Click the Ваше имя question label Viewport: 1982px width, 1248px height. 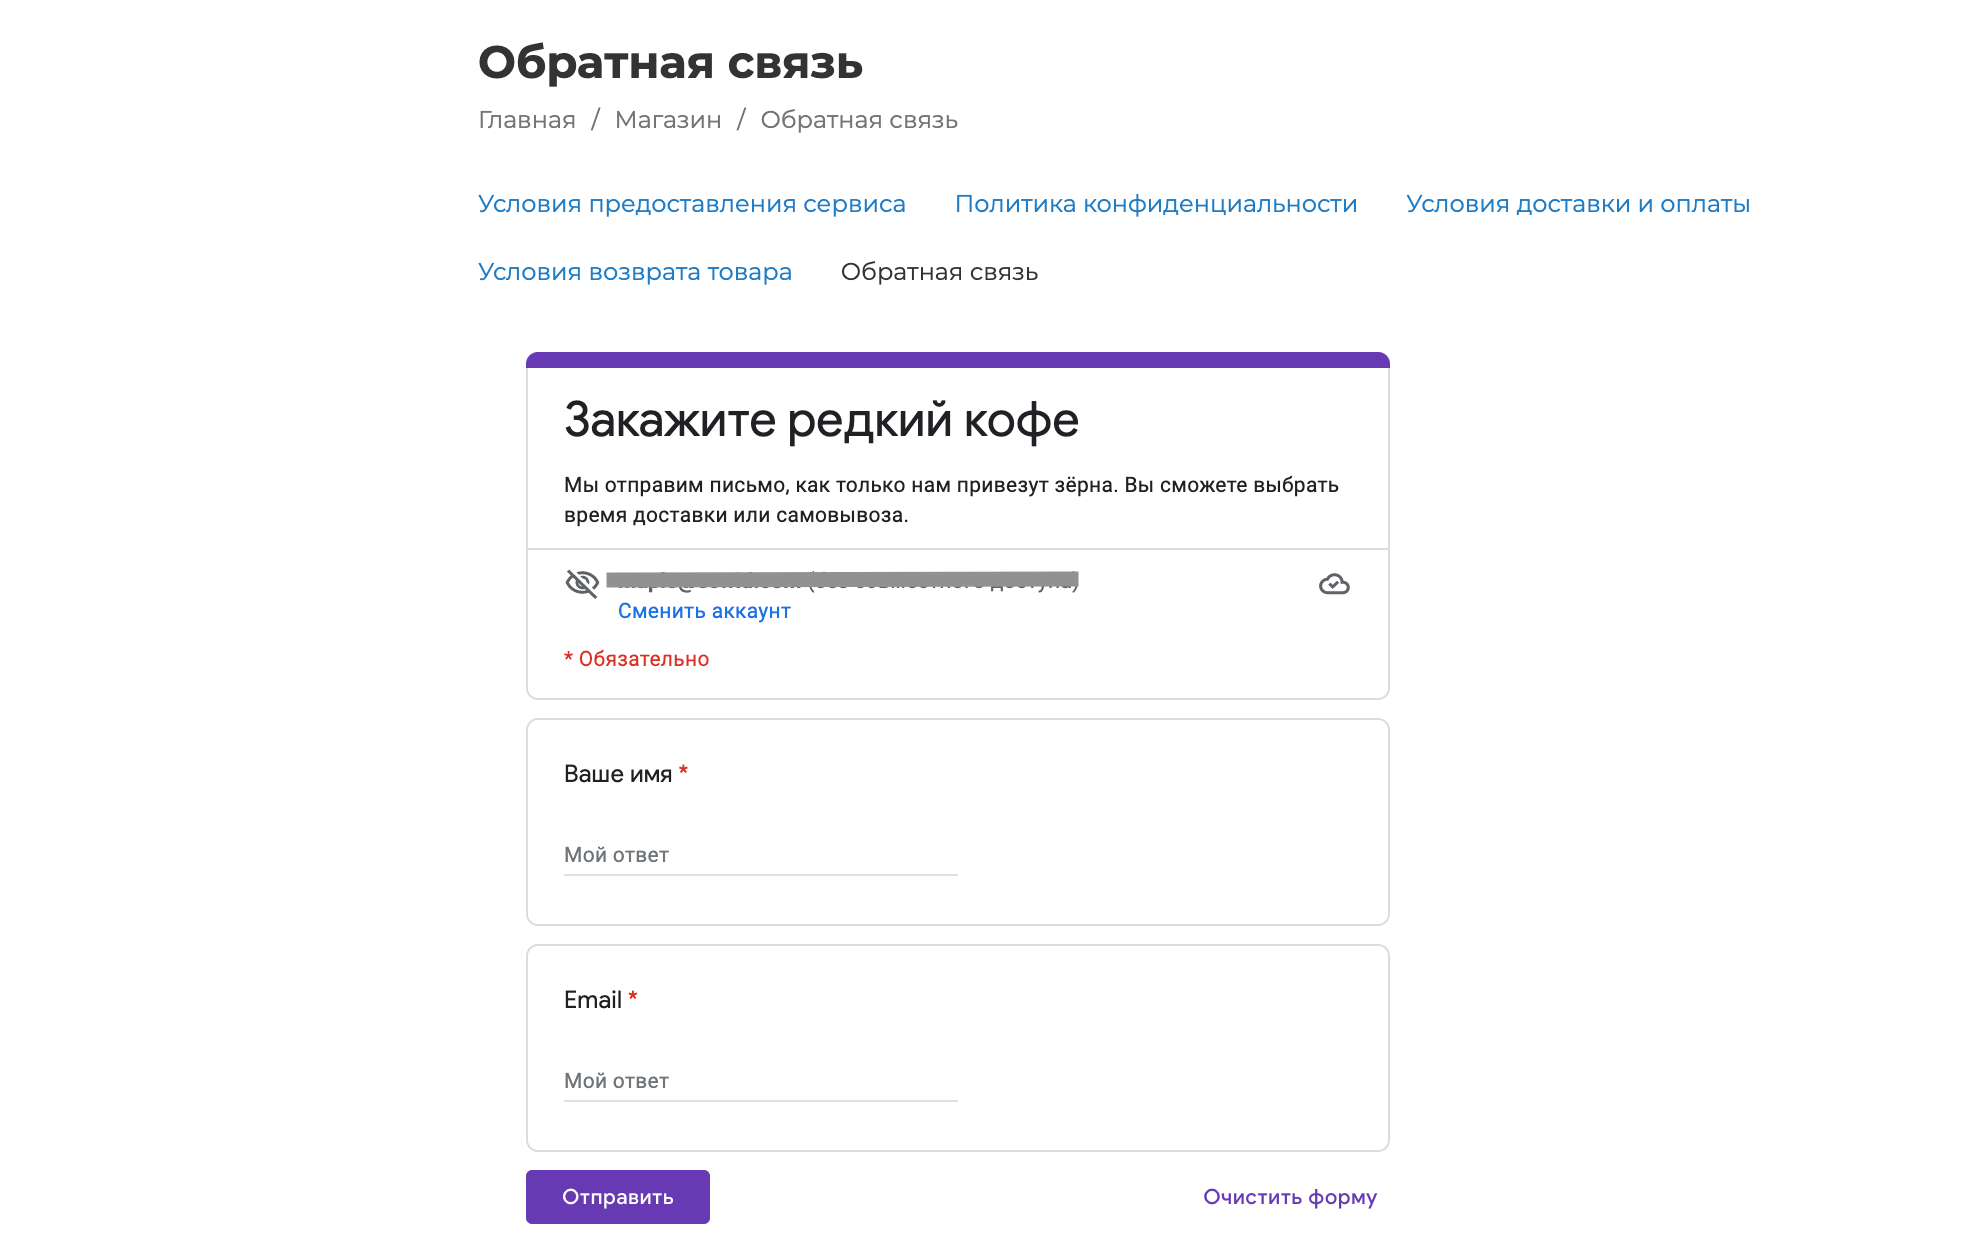(618, 774)
